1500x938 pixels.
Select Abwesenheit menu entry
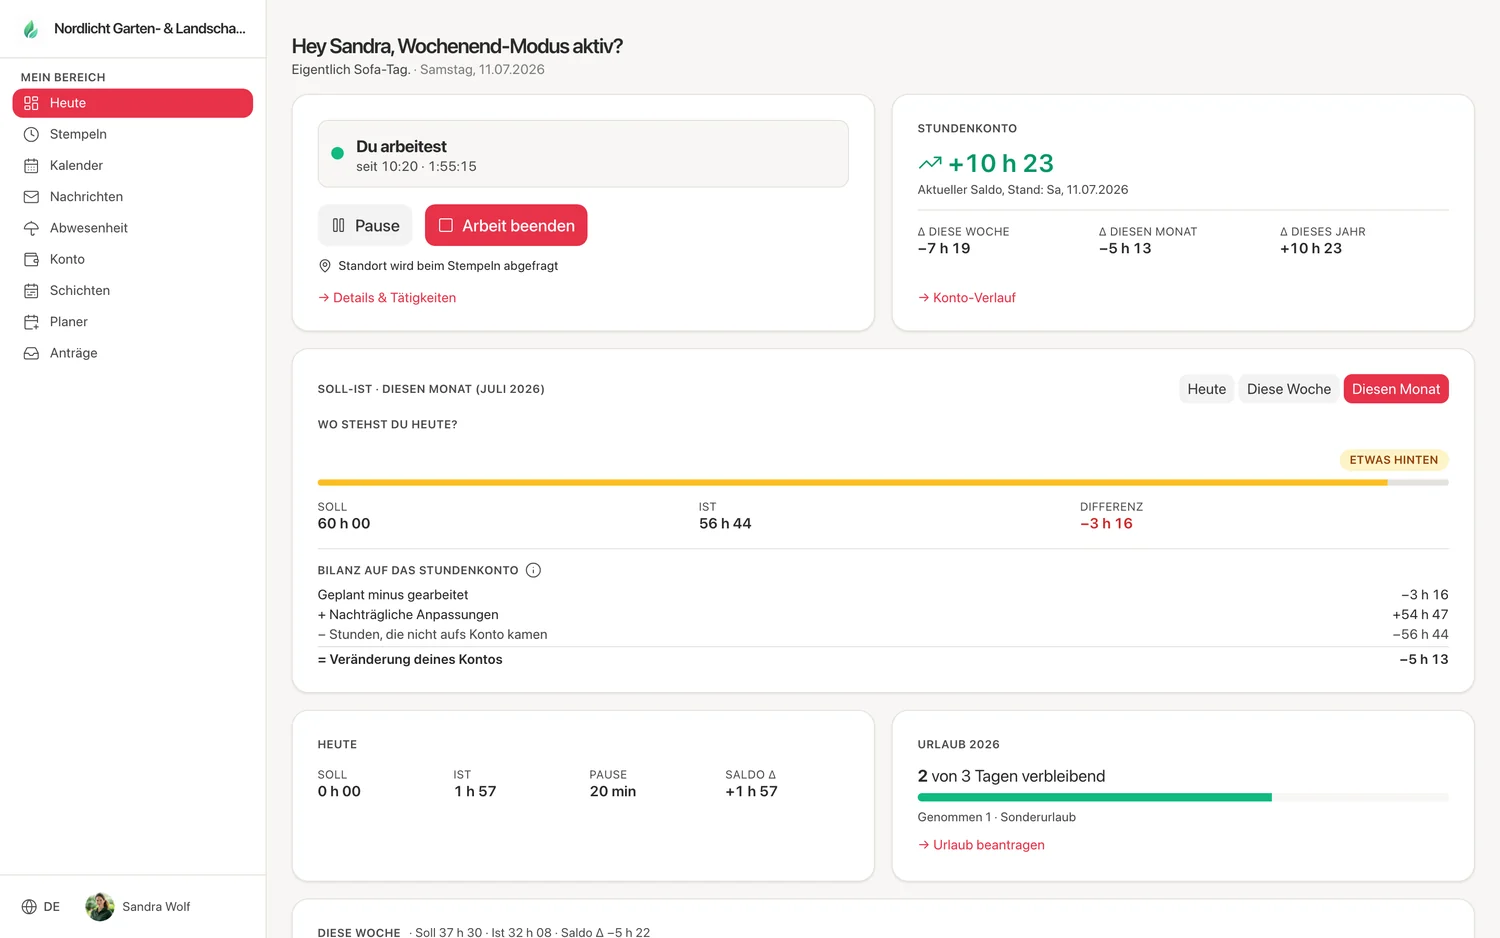pos(132,228)
